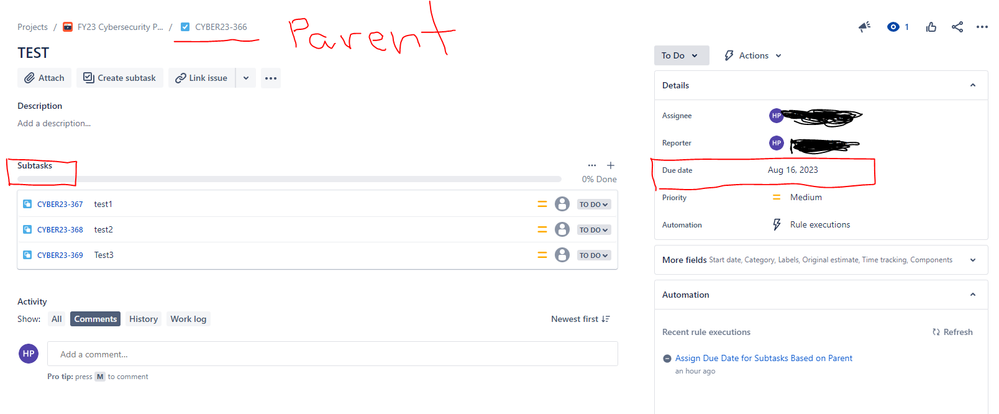Click the Rule executions lightning icon
Image resolution: width=999 pixels, height=414 pixels.
click(776, 225)
